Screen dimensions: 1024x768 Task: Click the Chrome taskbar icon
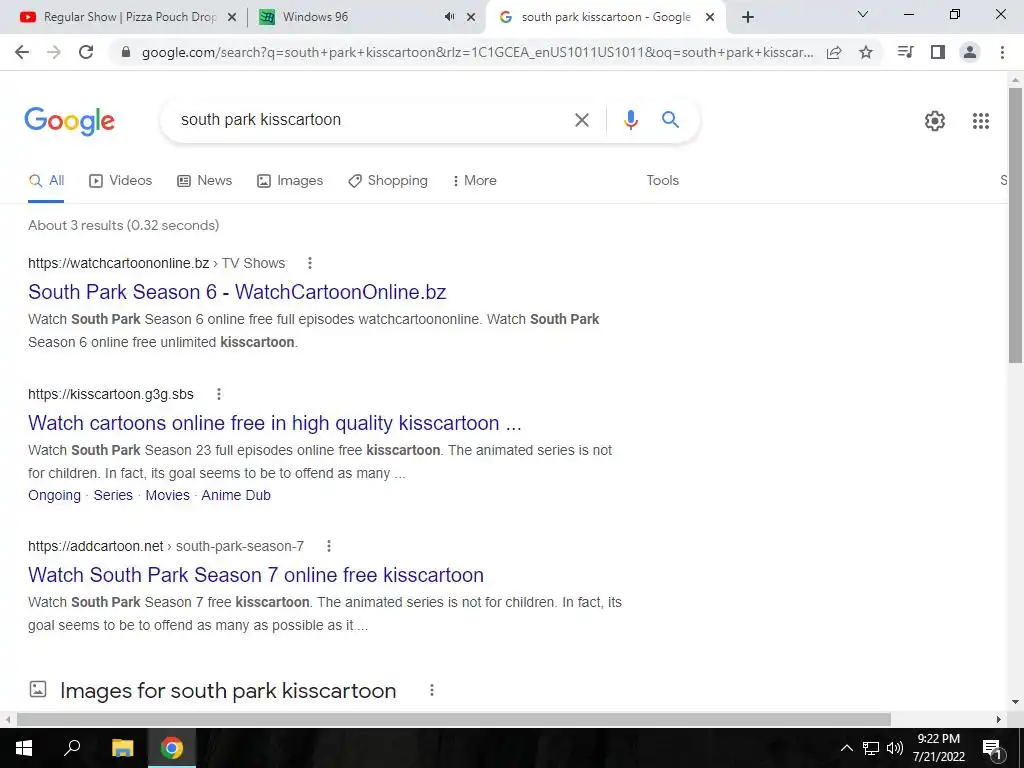(172, 748)
